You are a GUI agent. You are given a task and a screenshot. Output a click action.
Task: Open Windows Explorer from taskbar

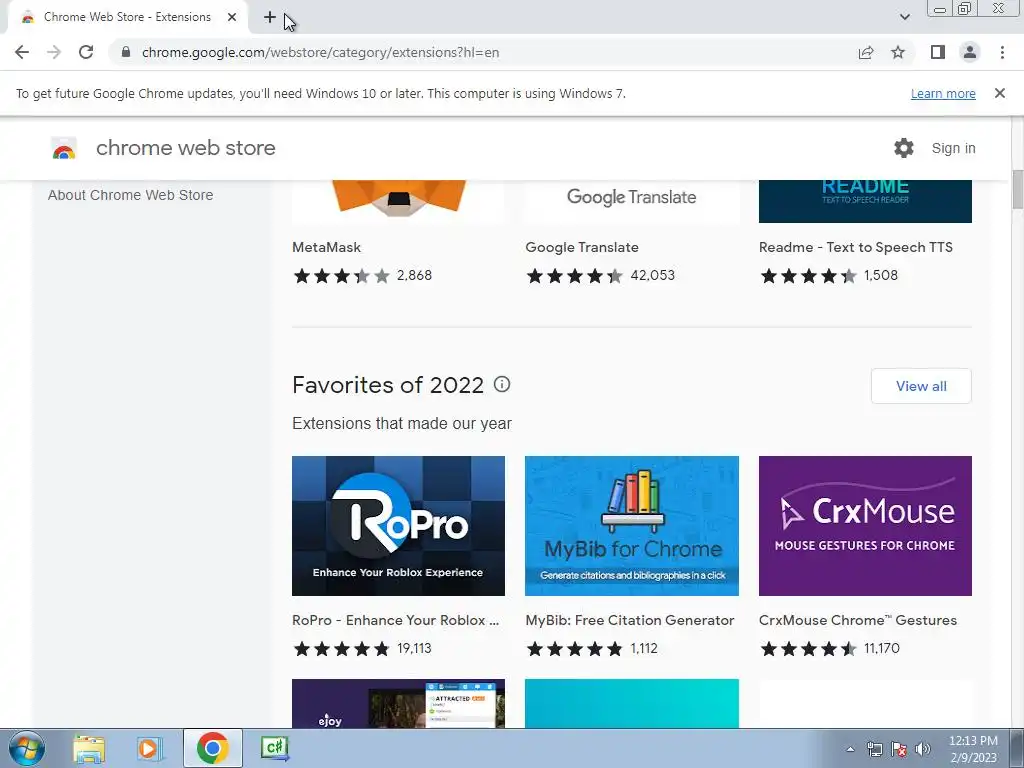[x=89, y=748]
